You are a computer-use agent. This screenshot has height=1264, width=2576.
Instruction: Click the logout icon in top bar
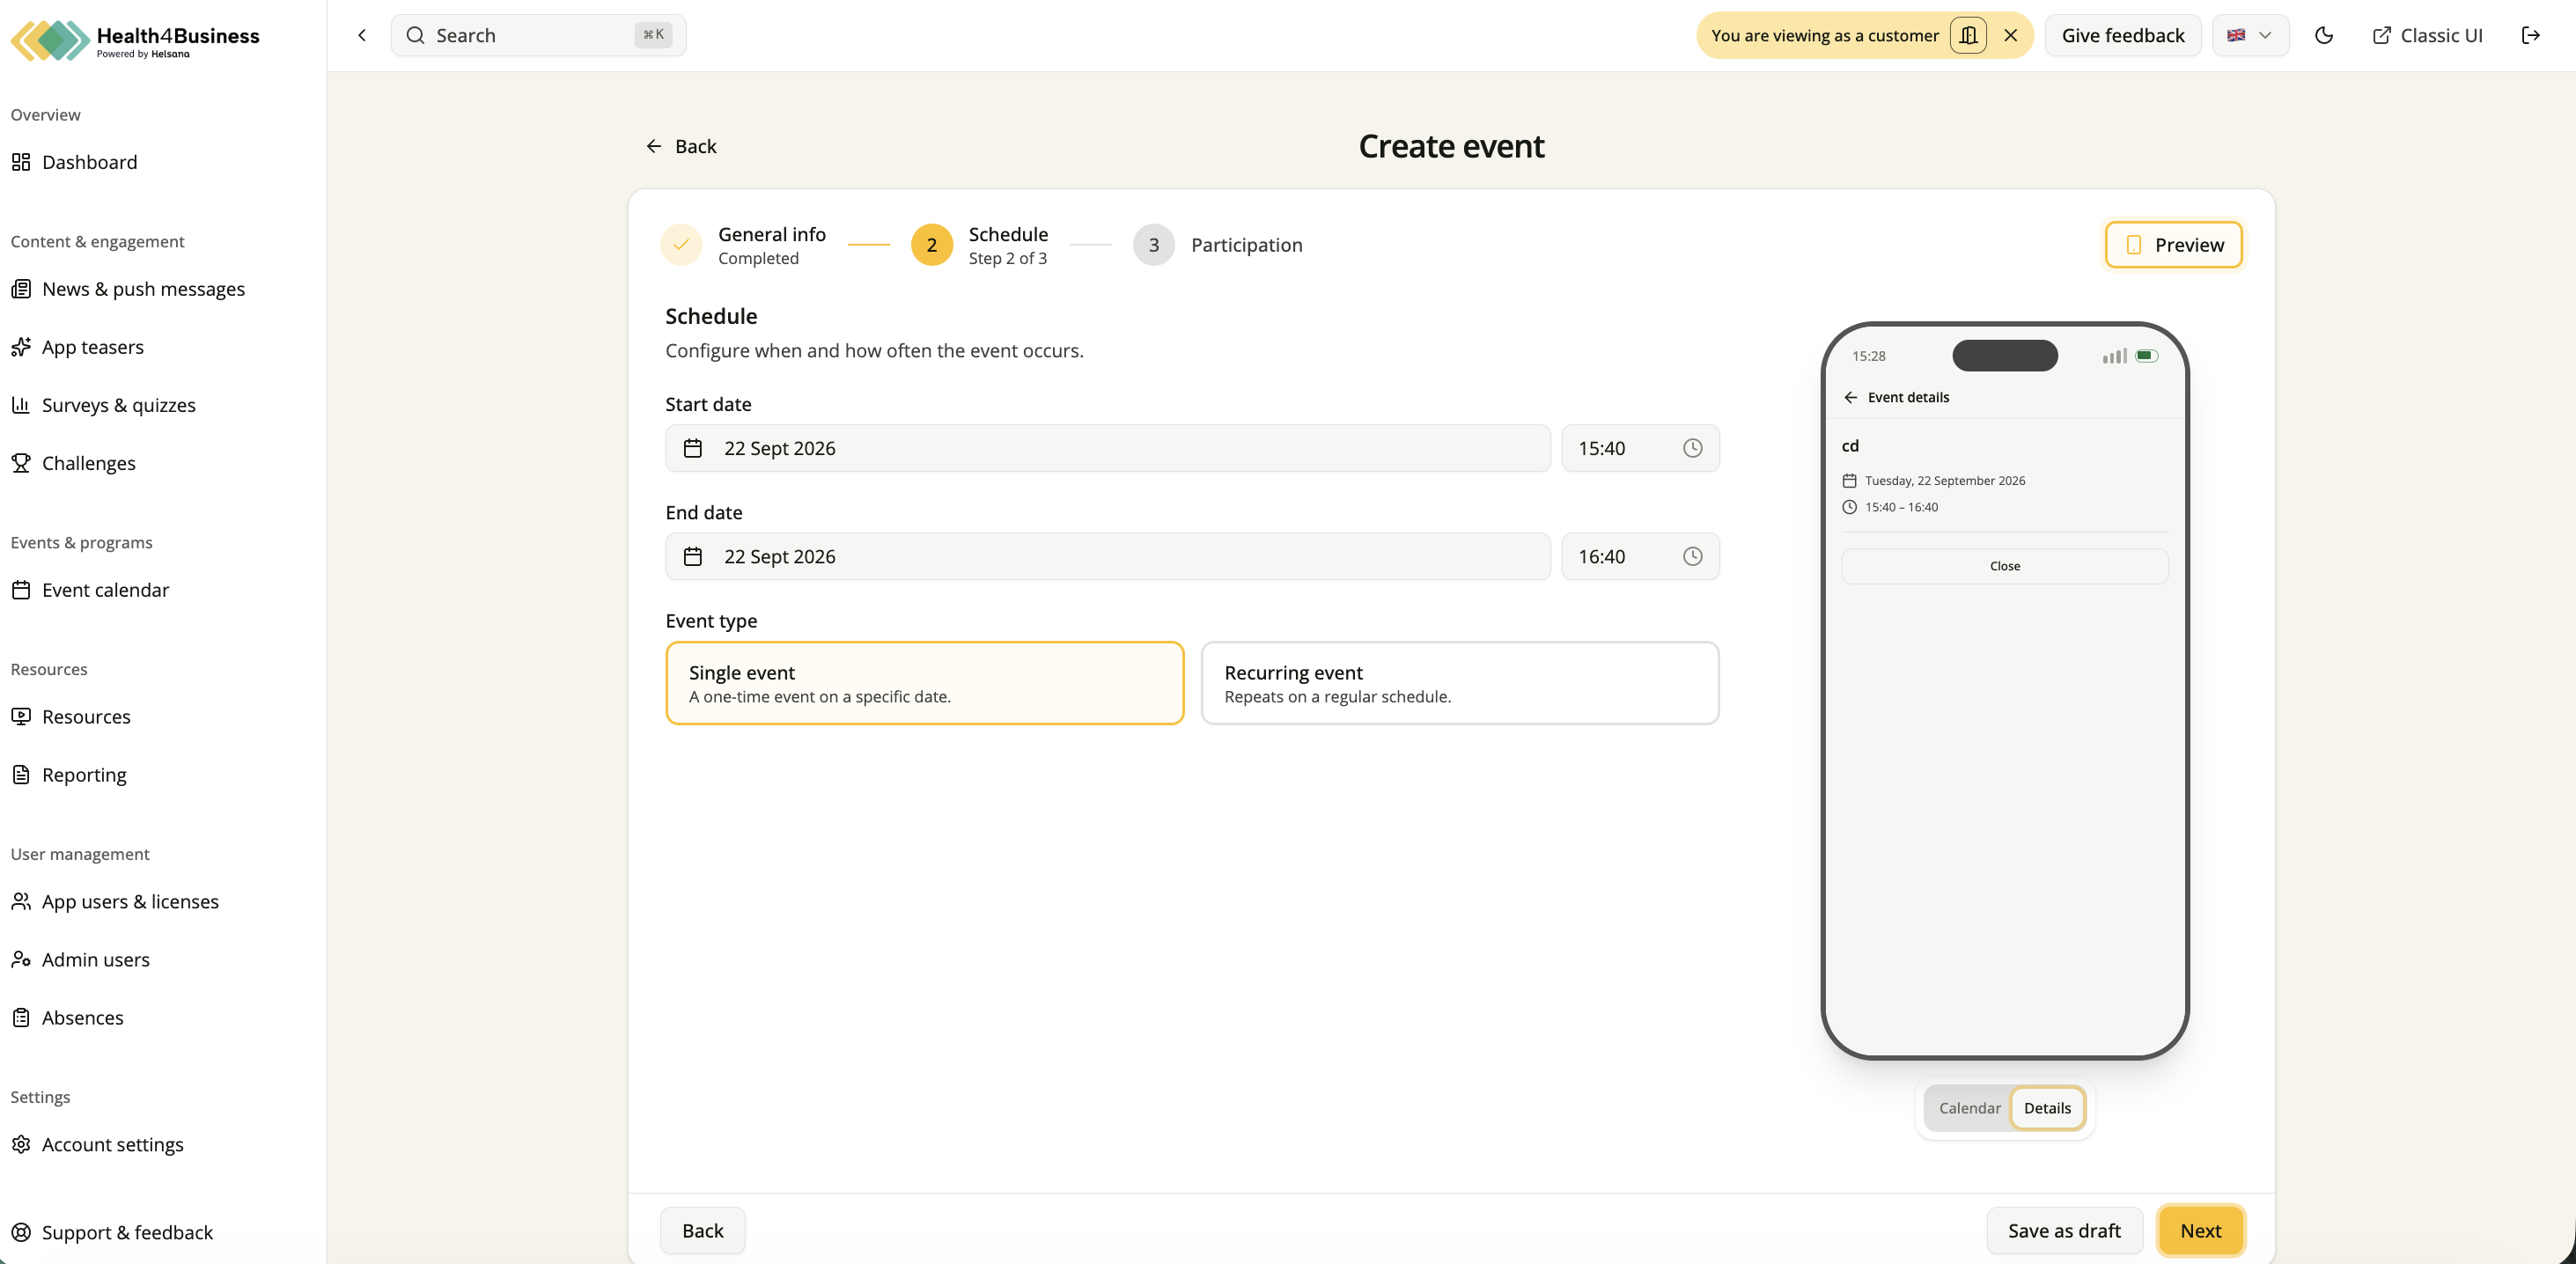click(x=2531, y=35)
